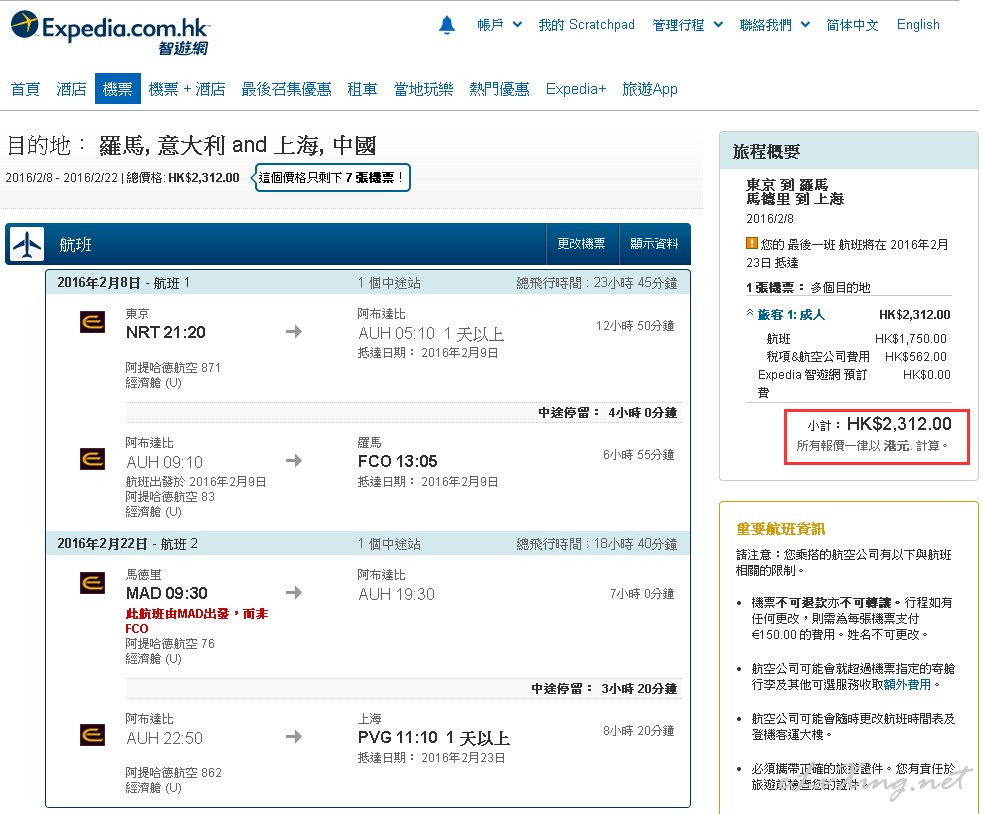The image size is (983, 814).
Task: Click the 中途停留 4小時 0分鐘 layover text
Action: click(607, 413)
